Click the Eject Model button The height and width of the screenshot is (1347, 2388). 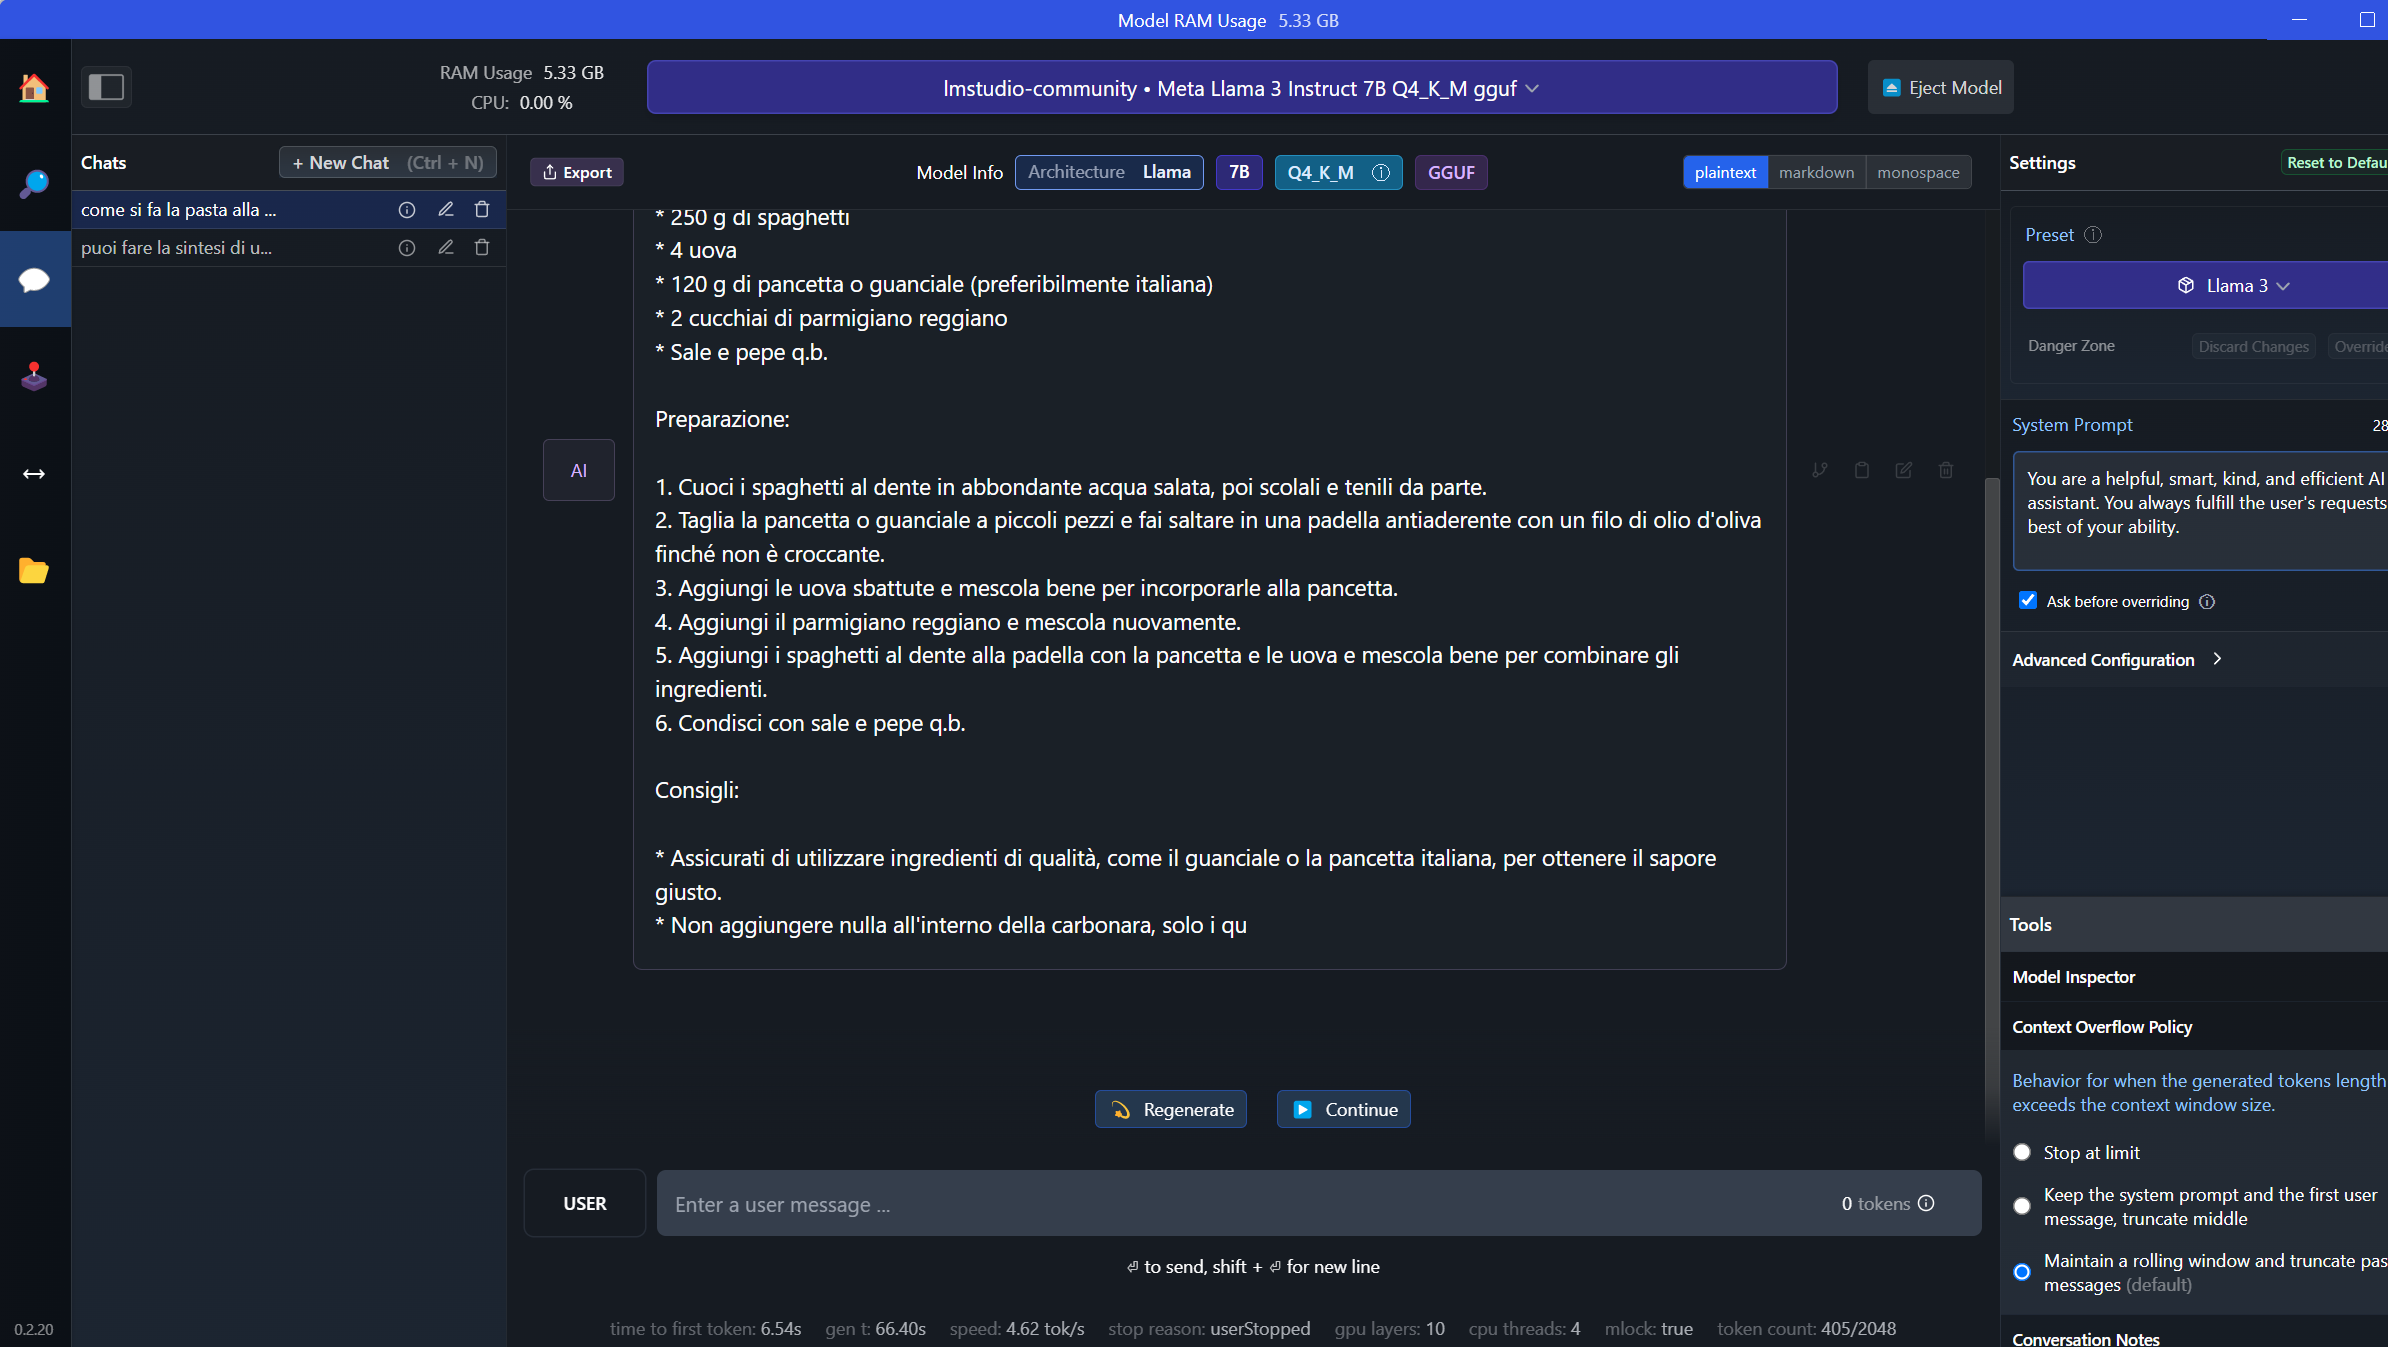pyautogui.click(x=1940, y=88)
